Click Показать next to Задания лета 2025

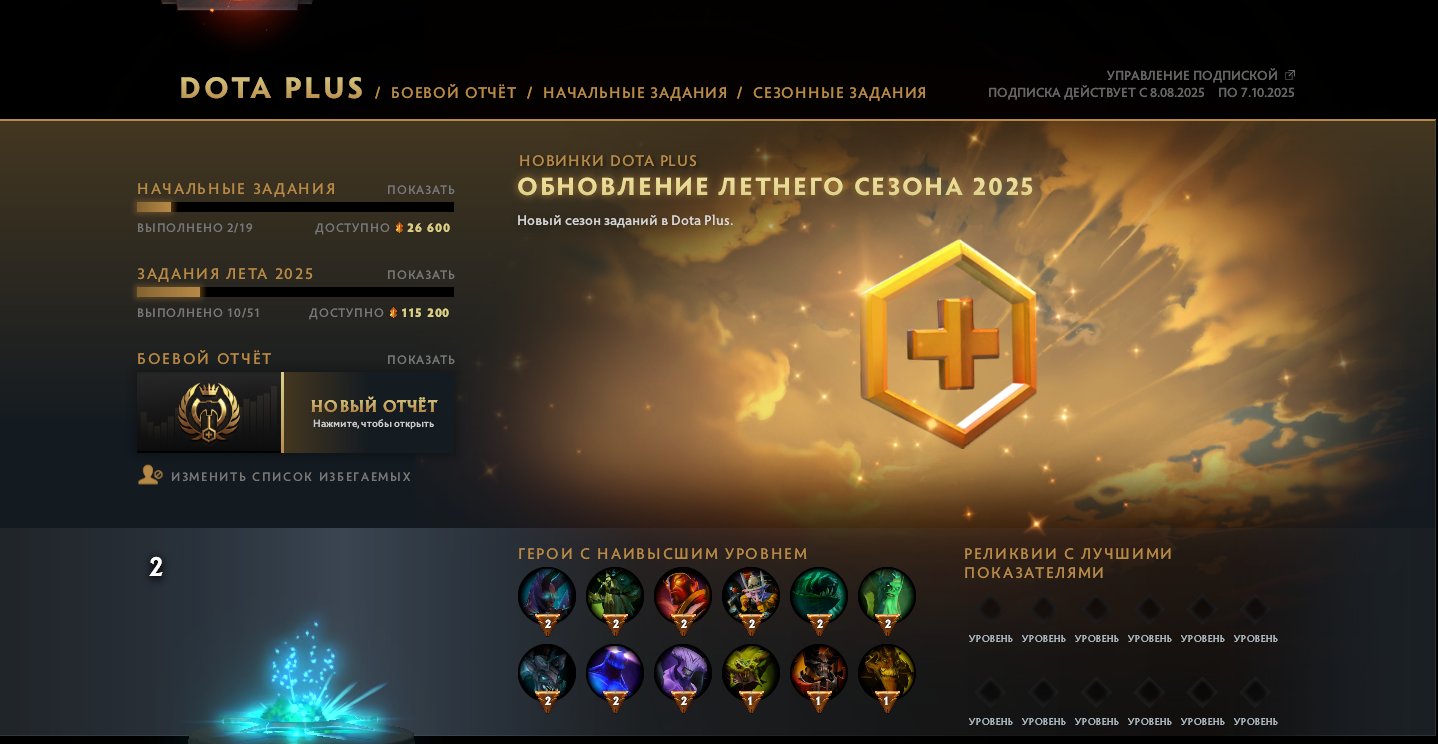[421, 275]
